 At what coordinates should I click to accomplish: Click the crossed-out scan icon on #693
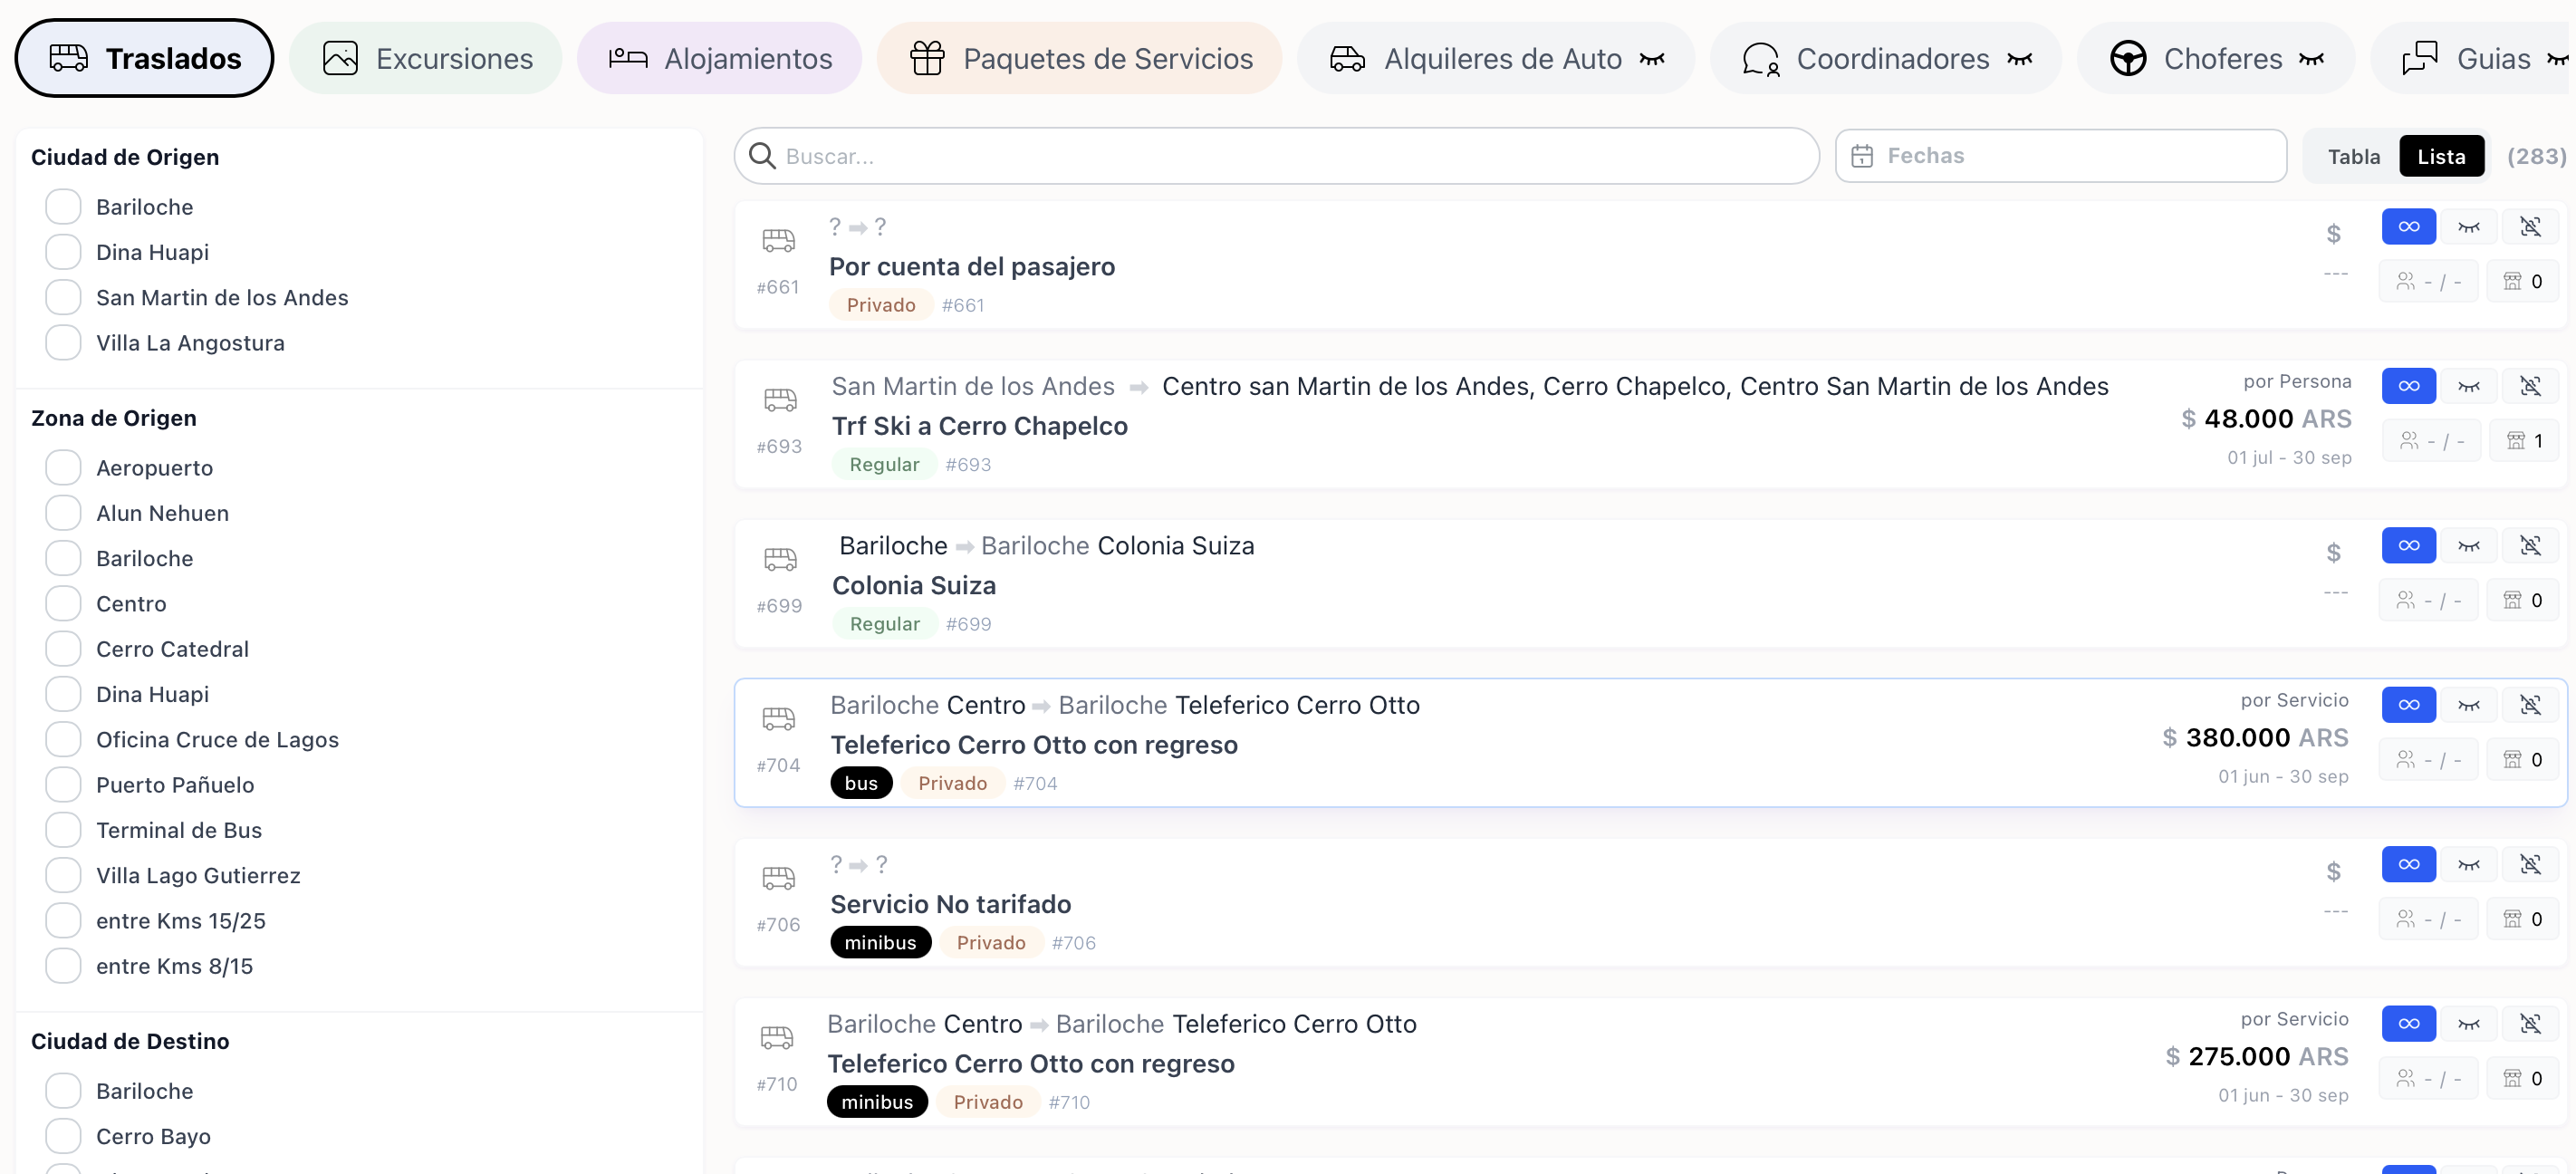[2530, 386]
